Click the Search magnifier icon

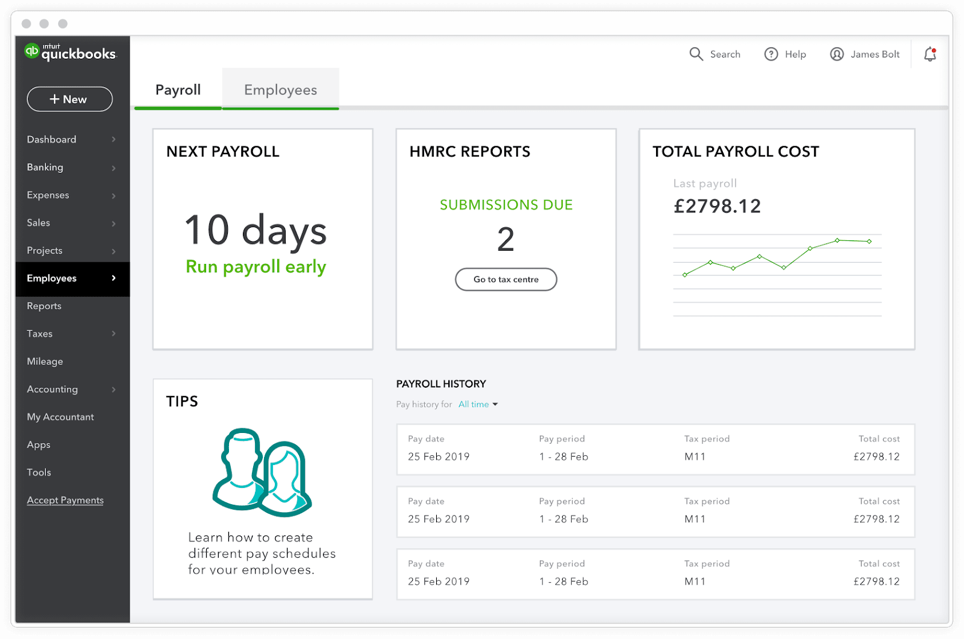(x=696, y=54)
